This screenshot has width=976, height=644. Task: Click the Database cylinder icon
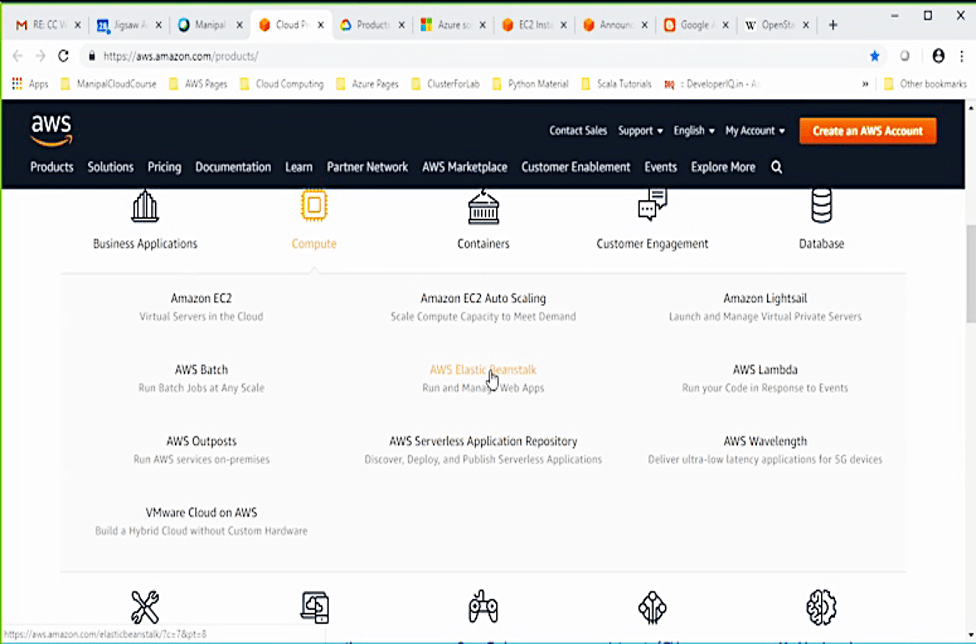point(821,206)
